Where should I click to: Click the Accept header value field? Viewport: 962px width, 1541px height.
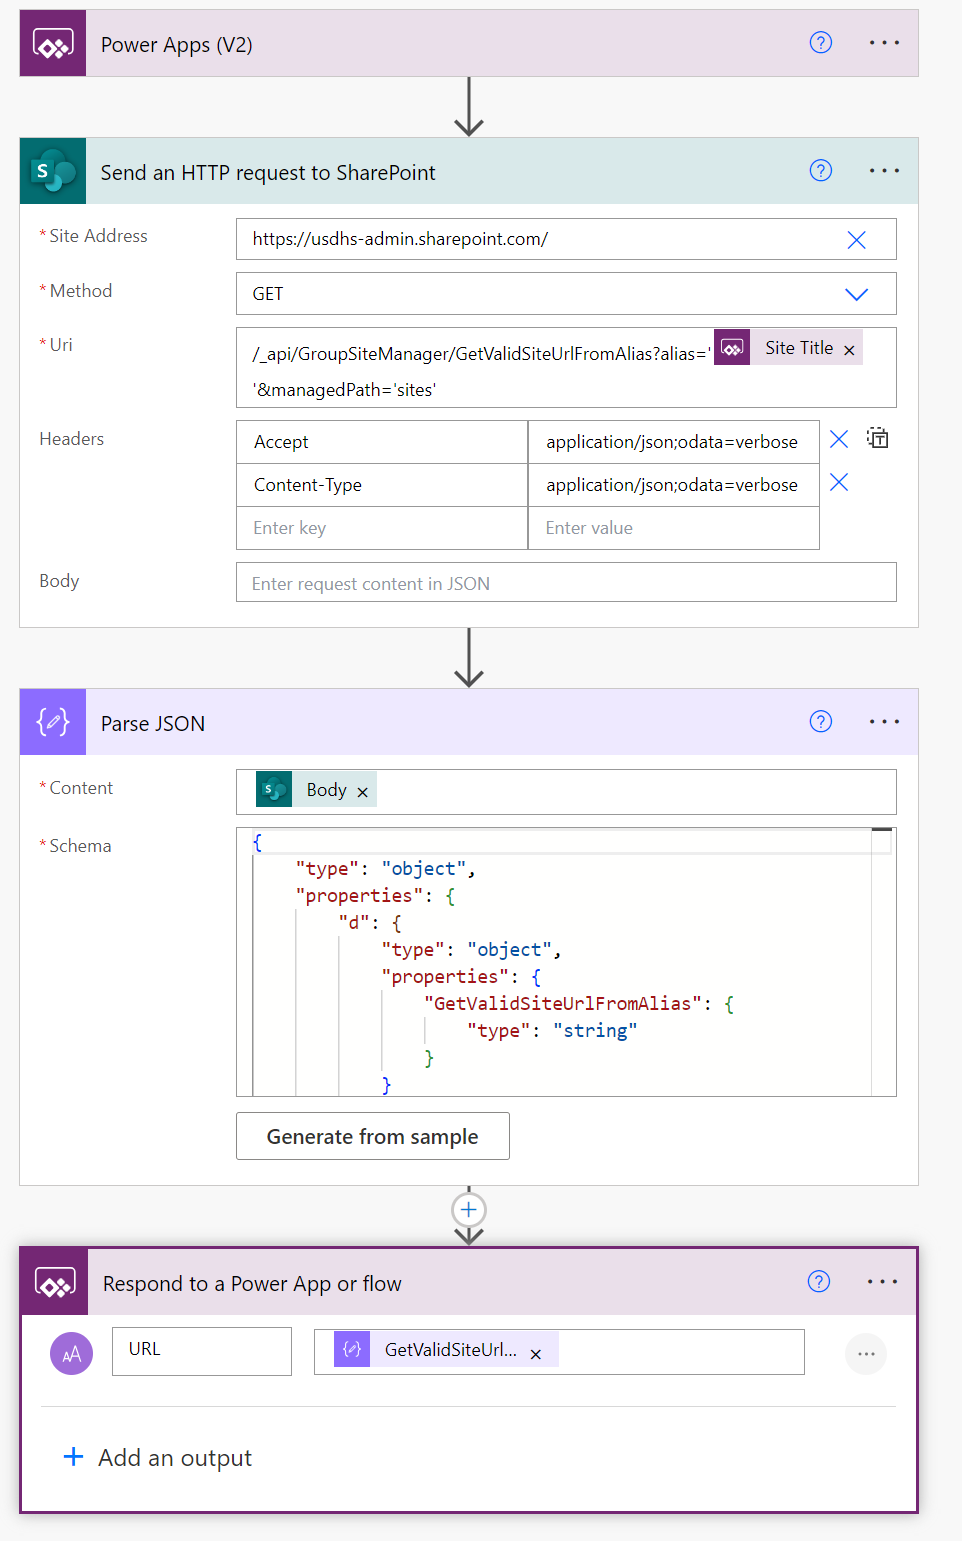[x=674, y=442]
